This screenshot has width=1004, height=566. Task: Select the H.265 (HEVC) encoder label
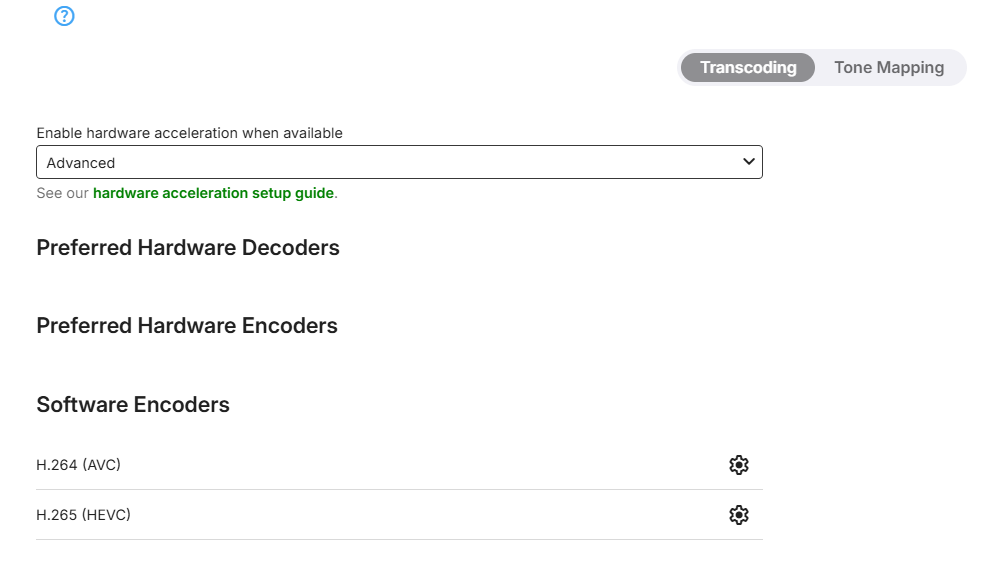click(84, 515)
